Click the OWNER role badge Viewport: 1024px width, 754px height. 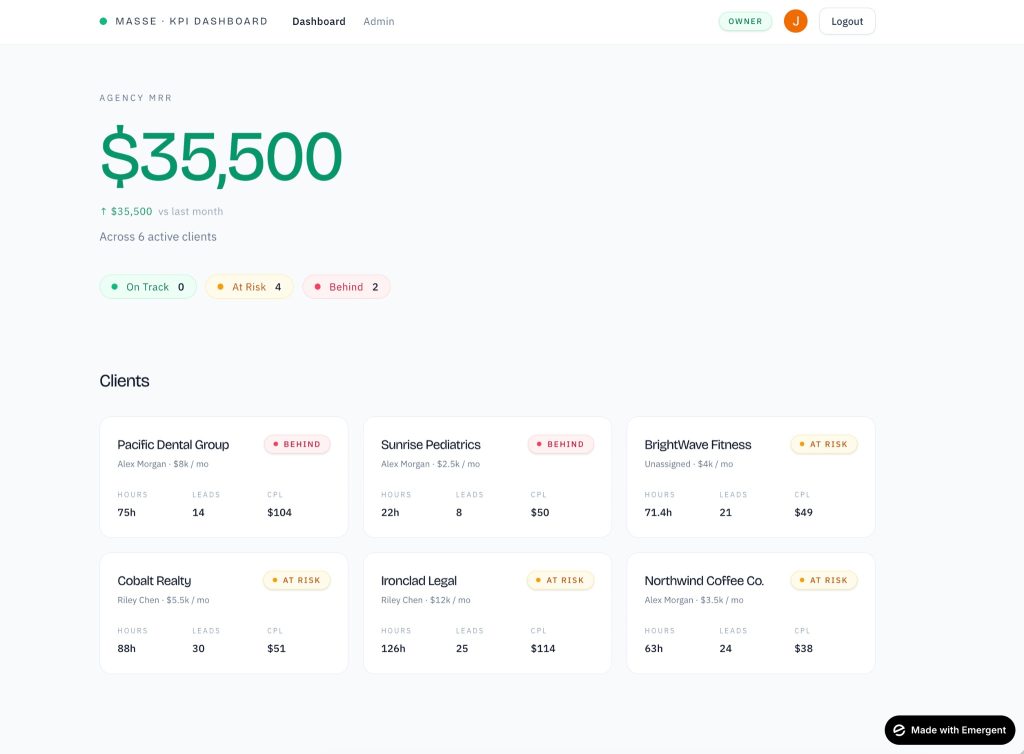745,21
